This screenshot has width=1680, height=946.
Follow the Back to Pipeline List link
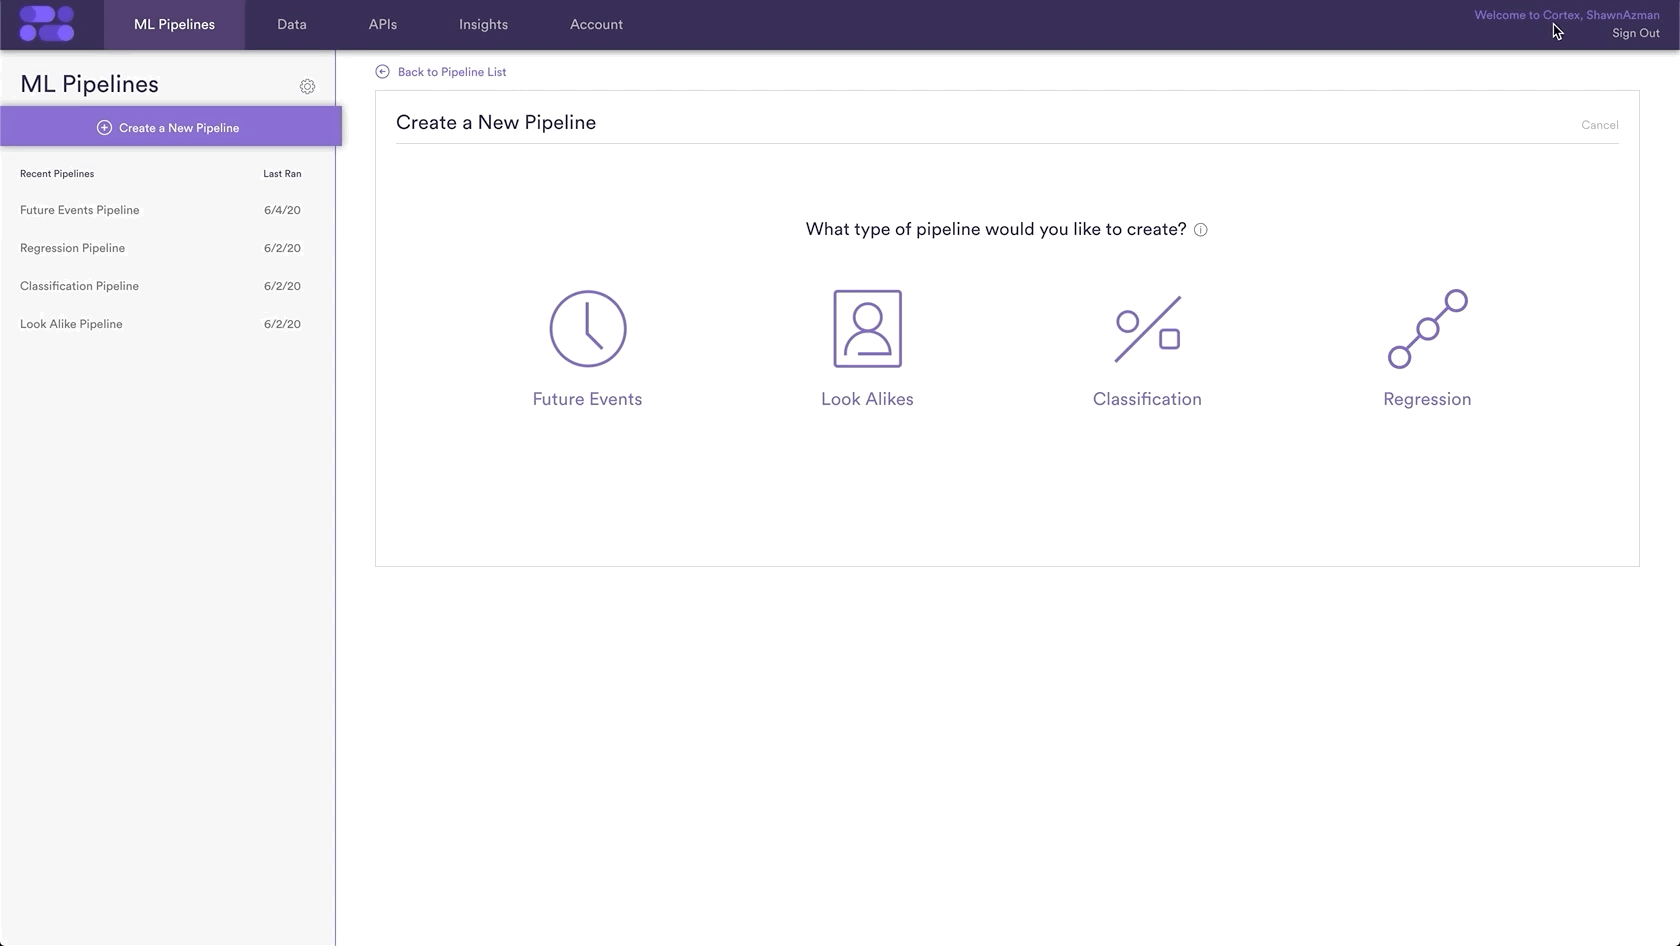[x=452, y=72]
